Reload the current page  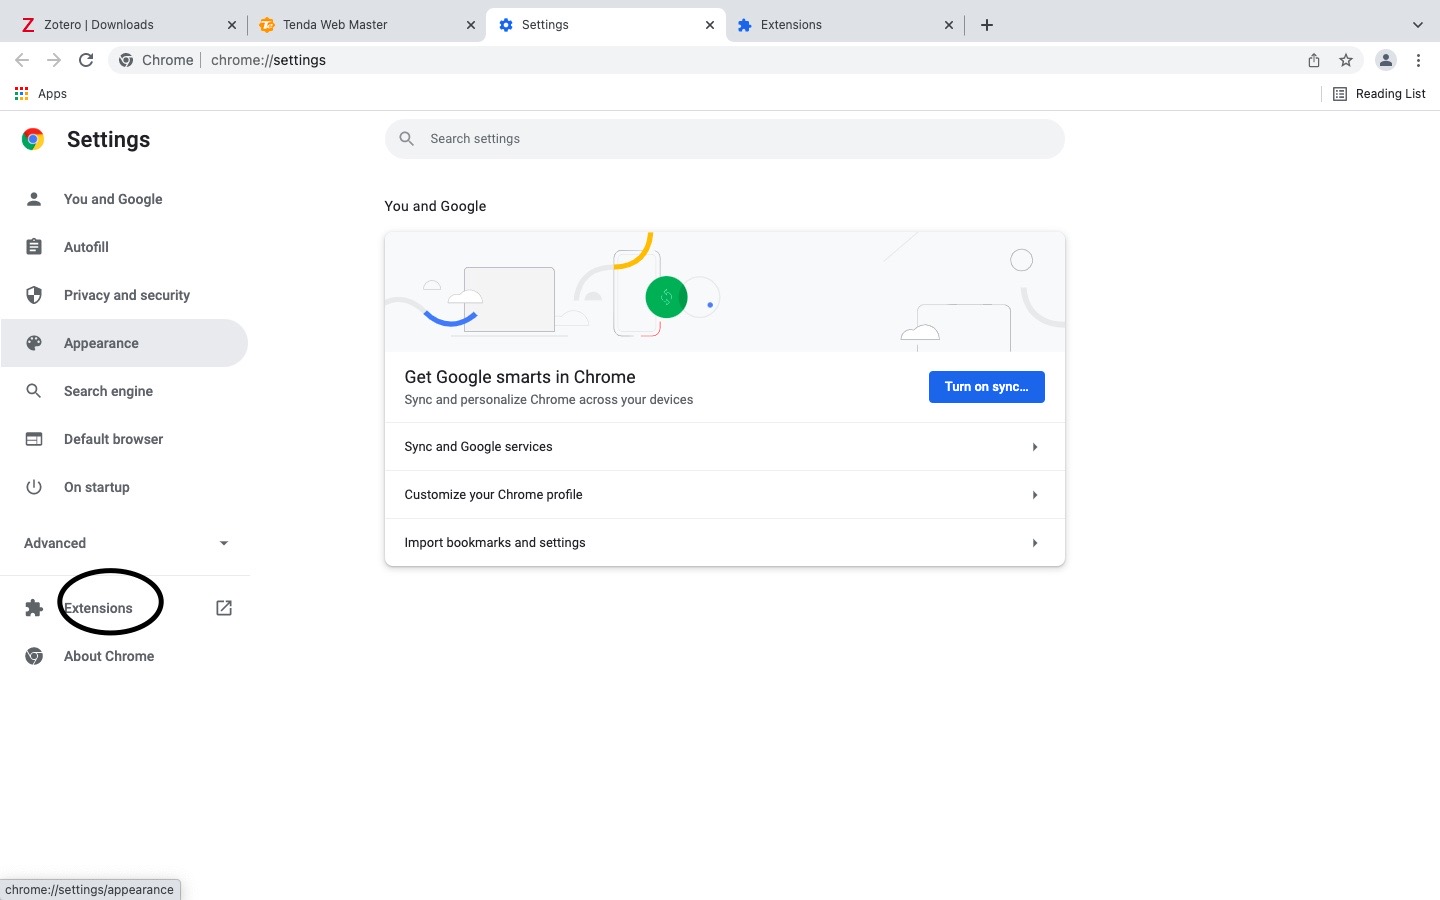coord(86,60)
